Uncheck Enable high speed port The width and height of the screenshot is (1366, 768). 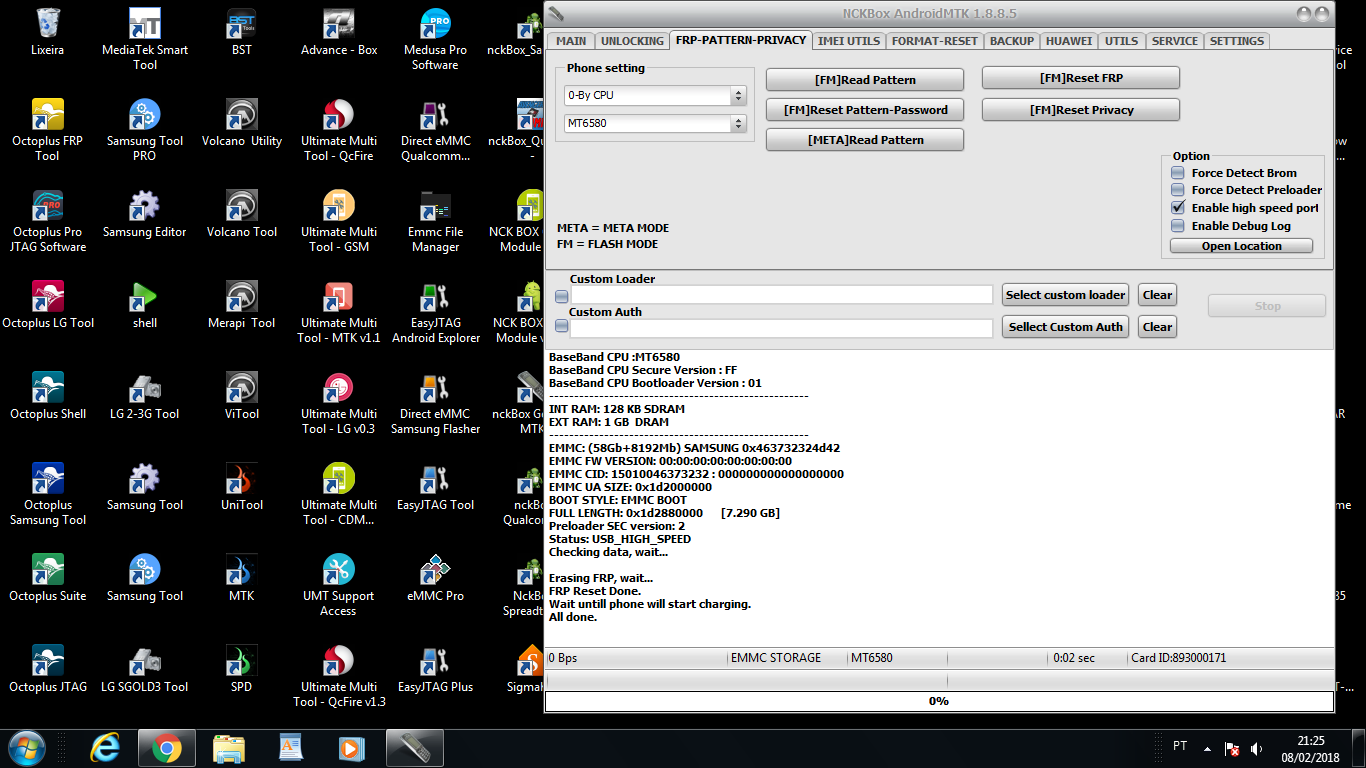tap(1178, 208)
